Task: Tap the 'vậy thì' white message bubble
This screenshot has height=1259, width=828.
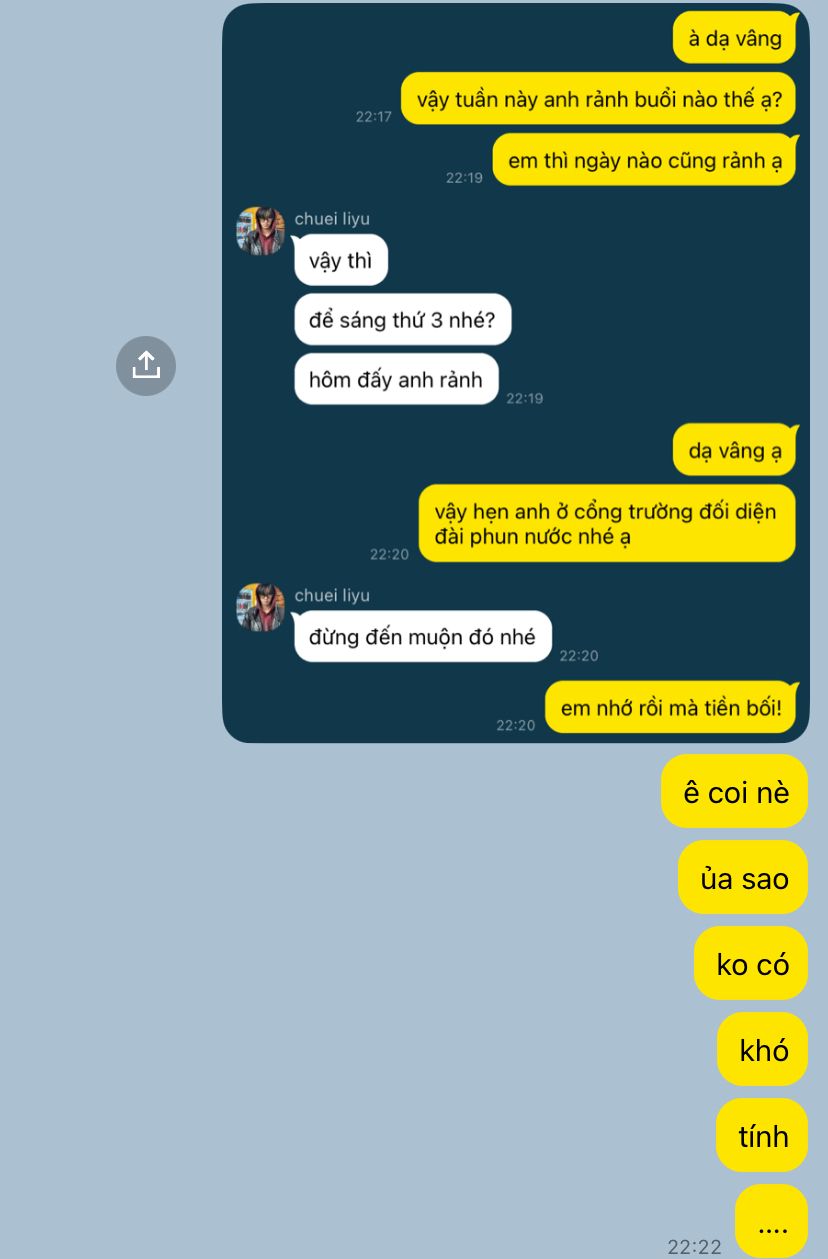Action: pos(341,261)
